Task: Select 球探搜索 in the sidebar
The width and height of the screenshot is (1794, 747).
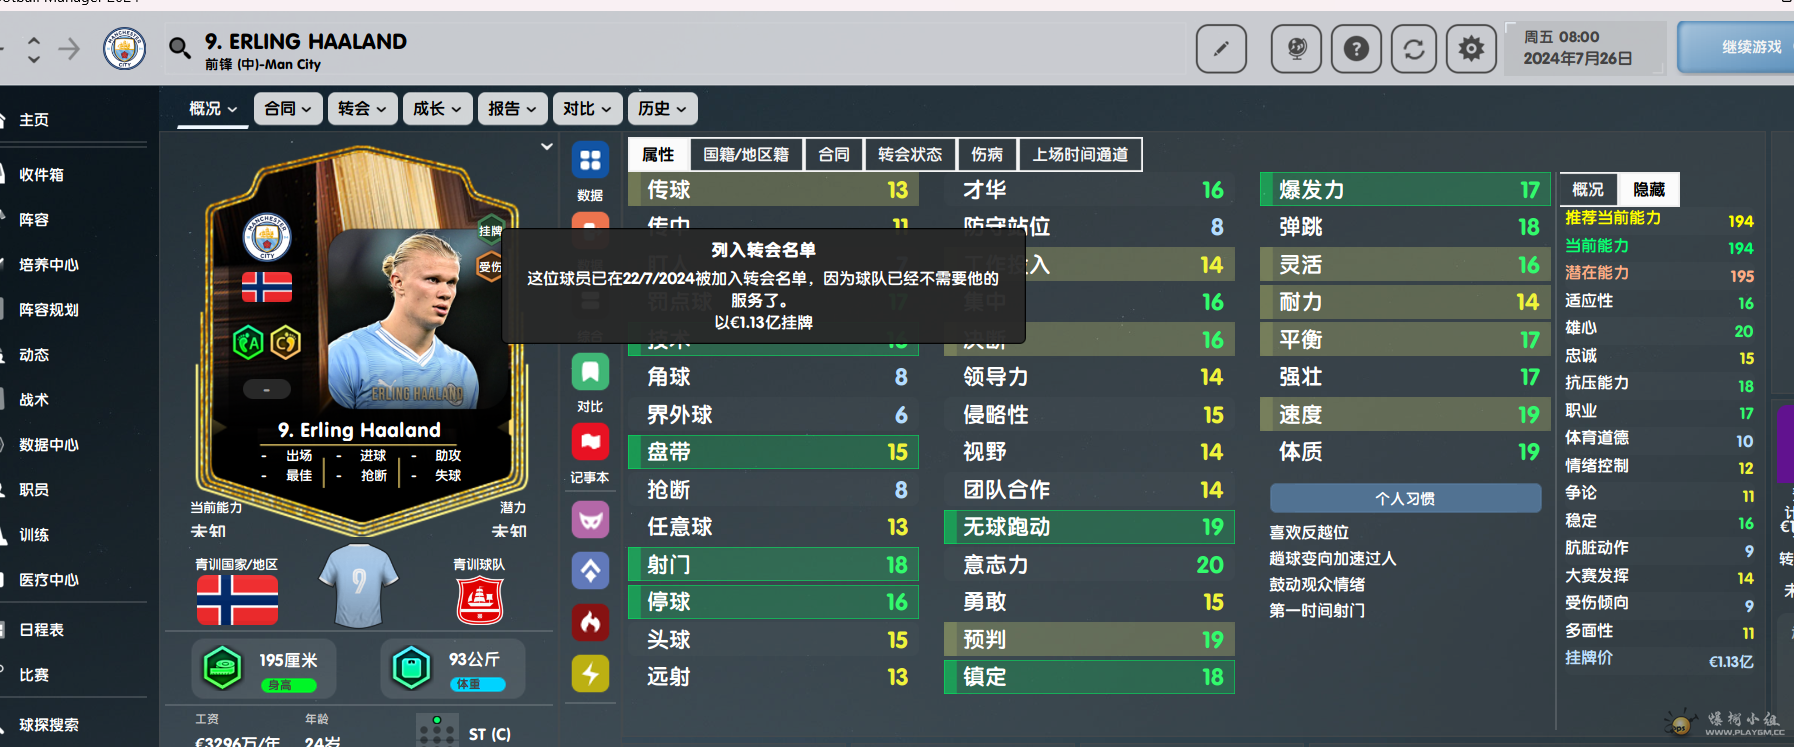Action: point(49,725)
